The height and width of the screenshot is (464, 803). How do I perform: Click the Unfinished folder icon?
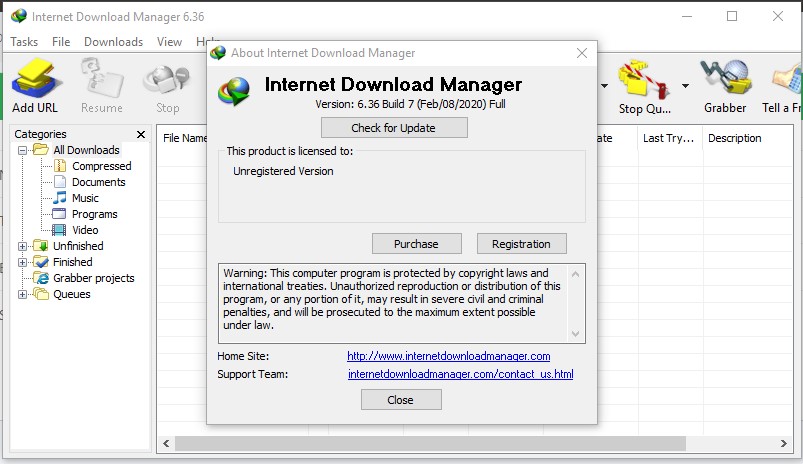(x=41, y=246)
